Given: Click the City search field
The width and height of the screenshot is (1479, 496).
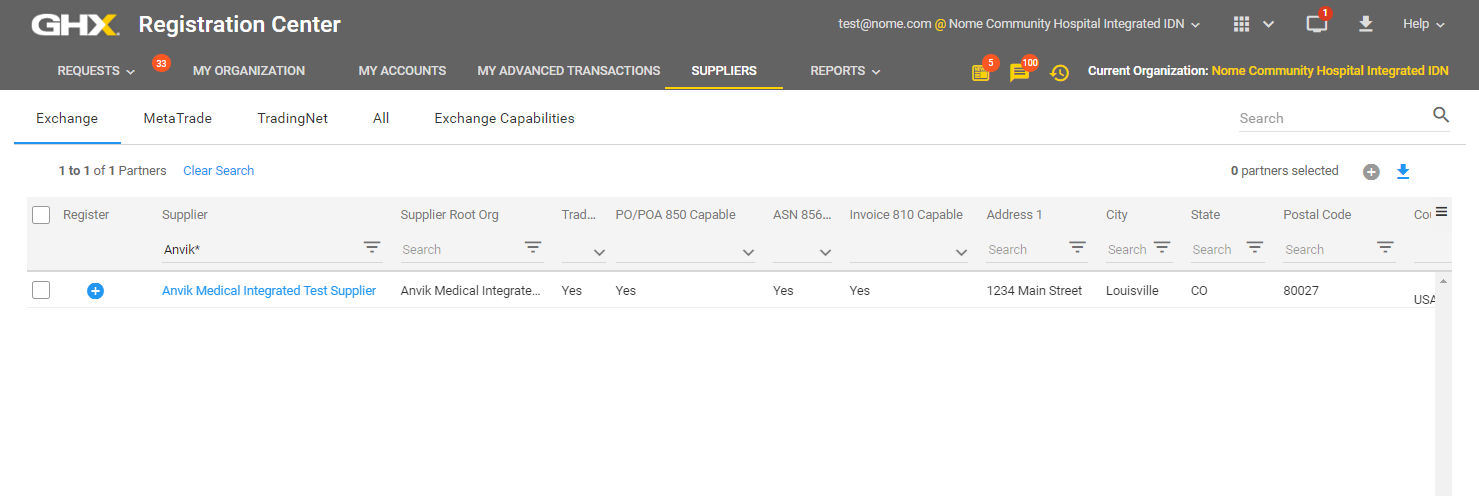Looking at the screenshot, I should pyautogui.click(x=1128, y=250).
